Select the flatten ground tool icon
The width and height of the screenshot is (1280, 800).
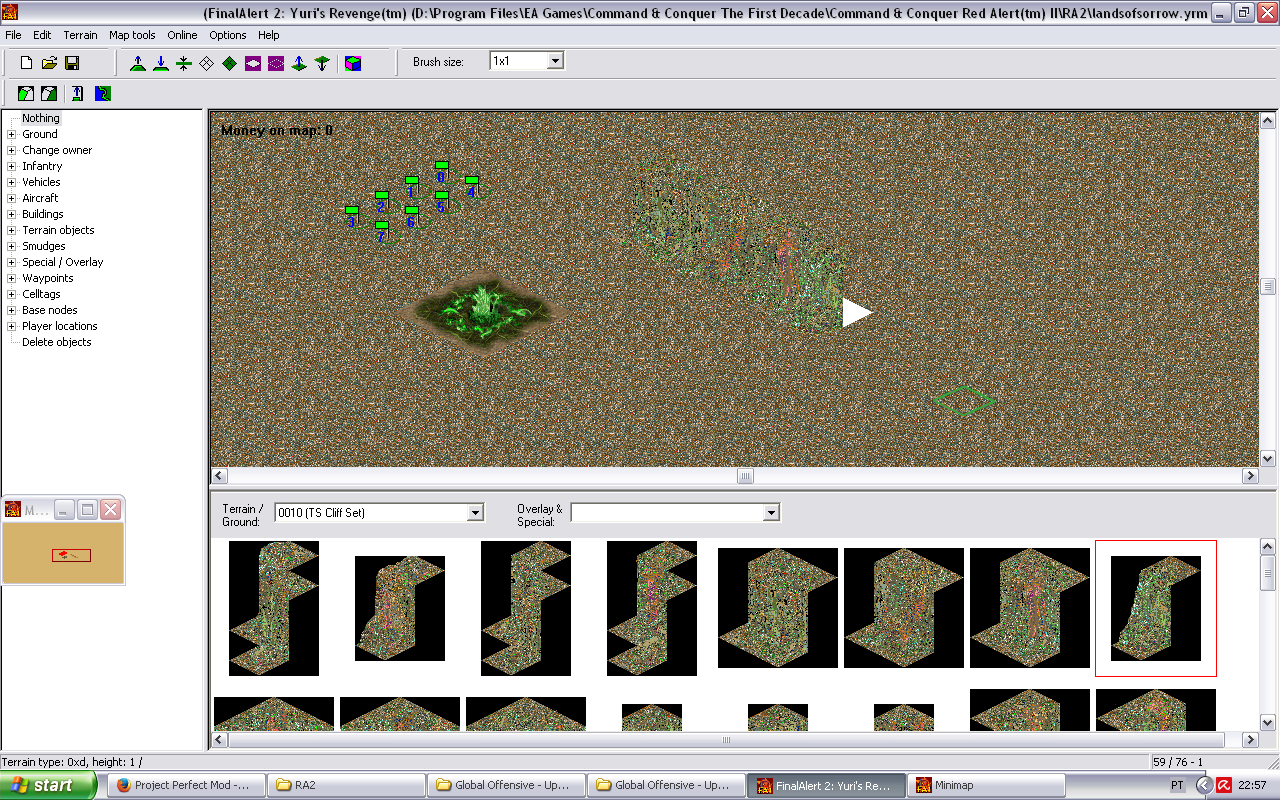(x=184, y=63)
